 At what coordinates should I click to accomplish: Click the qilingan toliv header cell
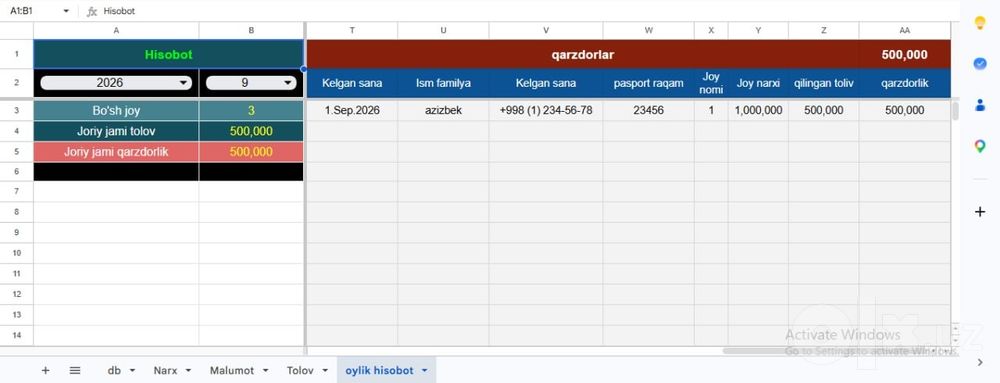pyautogui.click(x=824, y=83)
